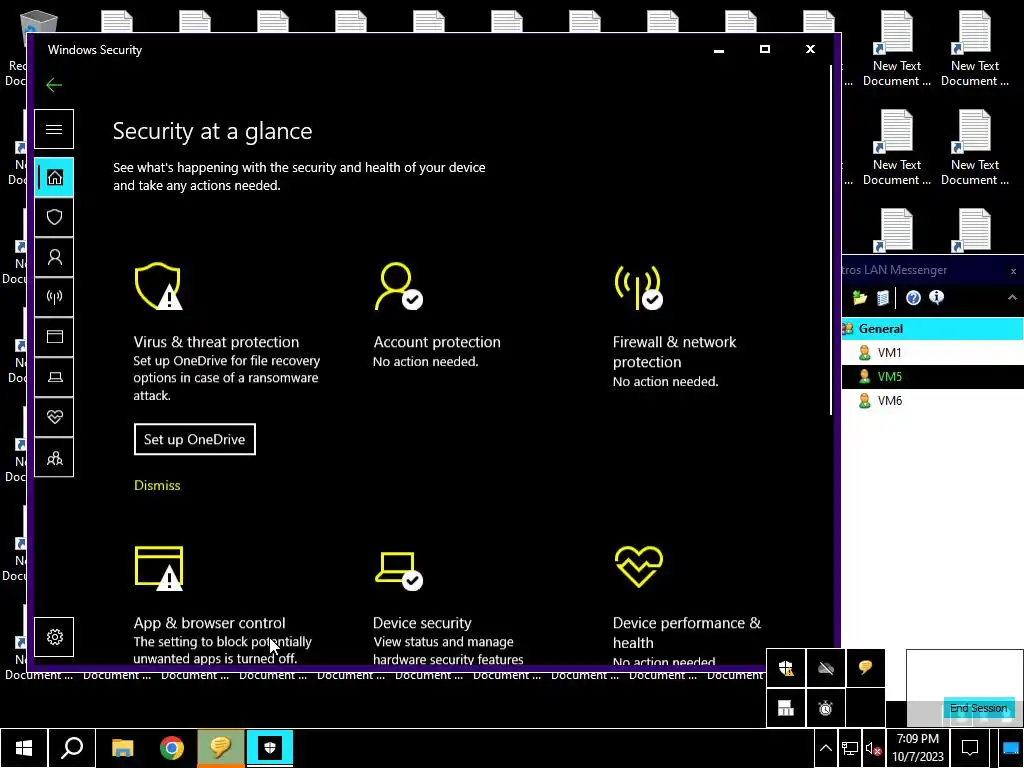Click the Account protection person tile icon
The image size is (1024, 768).
coord(398,286)
